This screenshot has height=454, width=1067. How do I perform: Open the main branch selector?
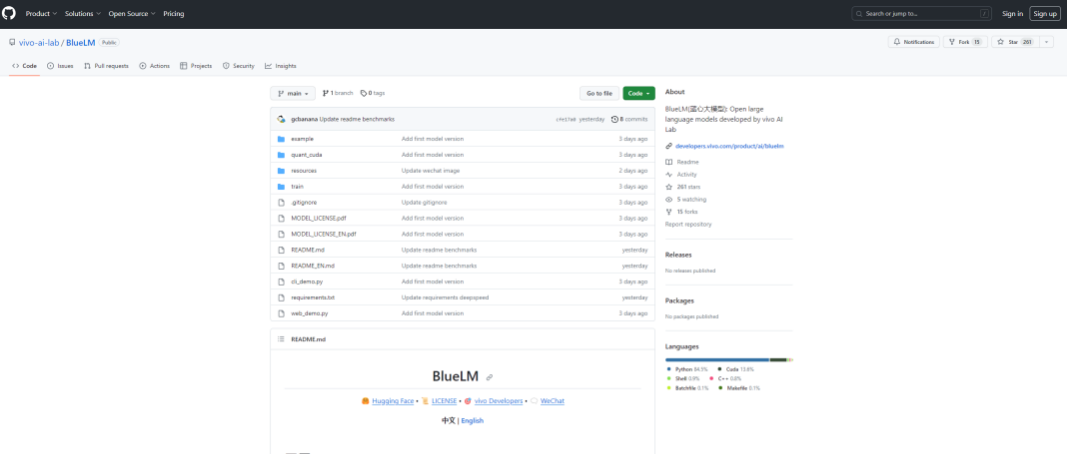(x=293, y=93)
